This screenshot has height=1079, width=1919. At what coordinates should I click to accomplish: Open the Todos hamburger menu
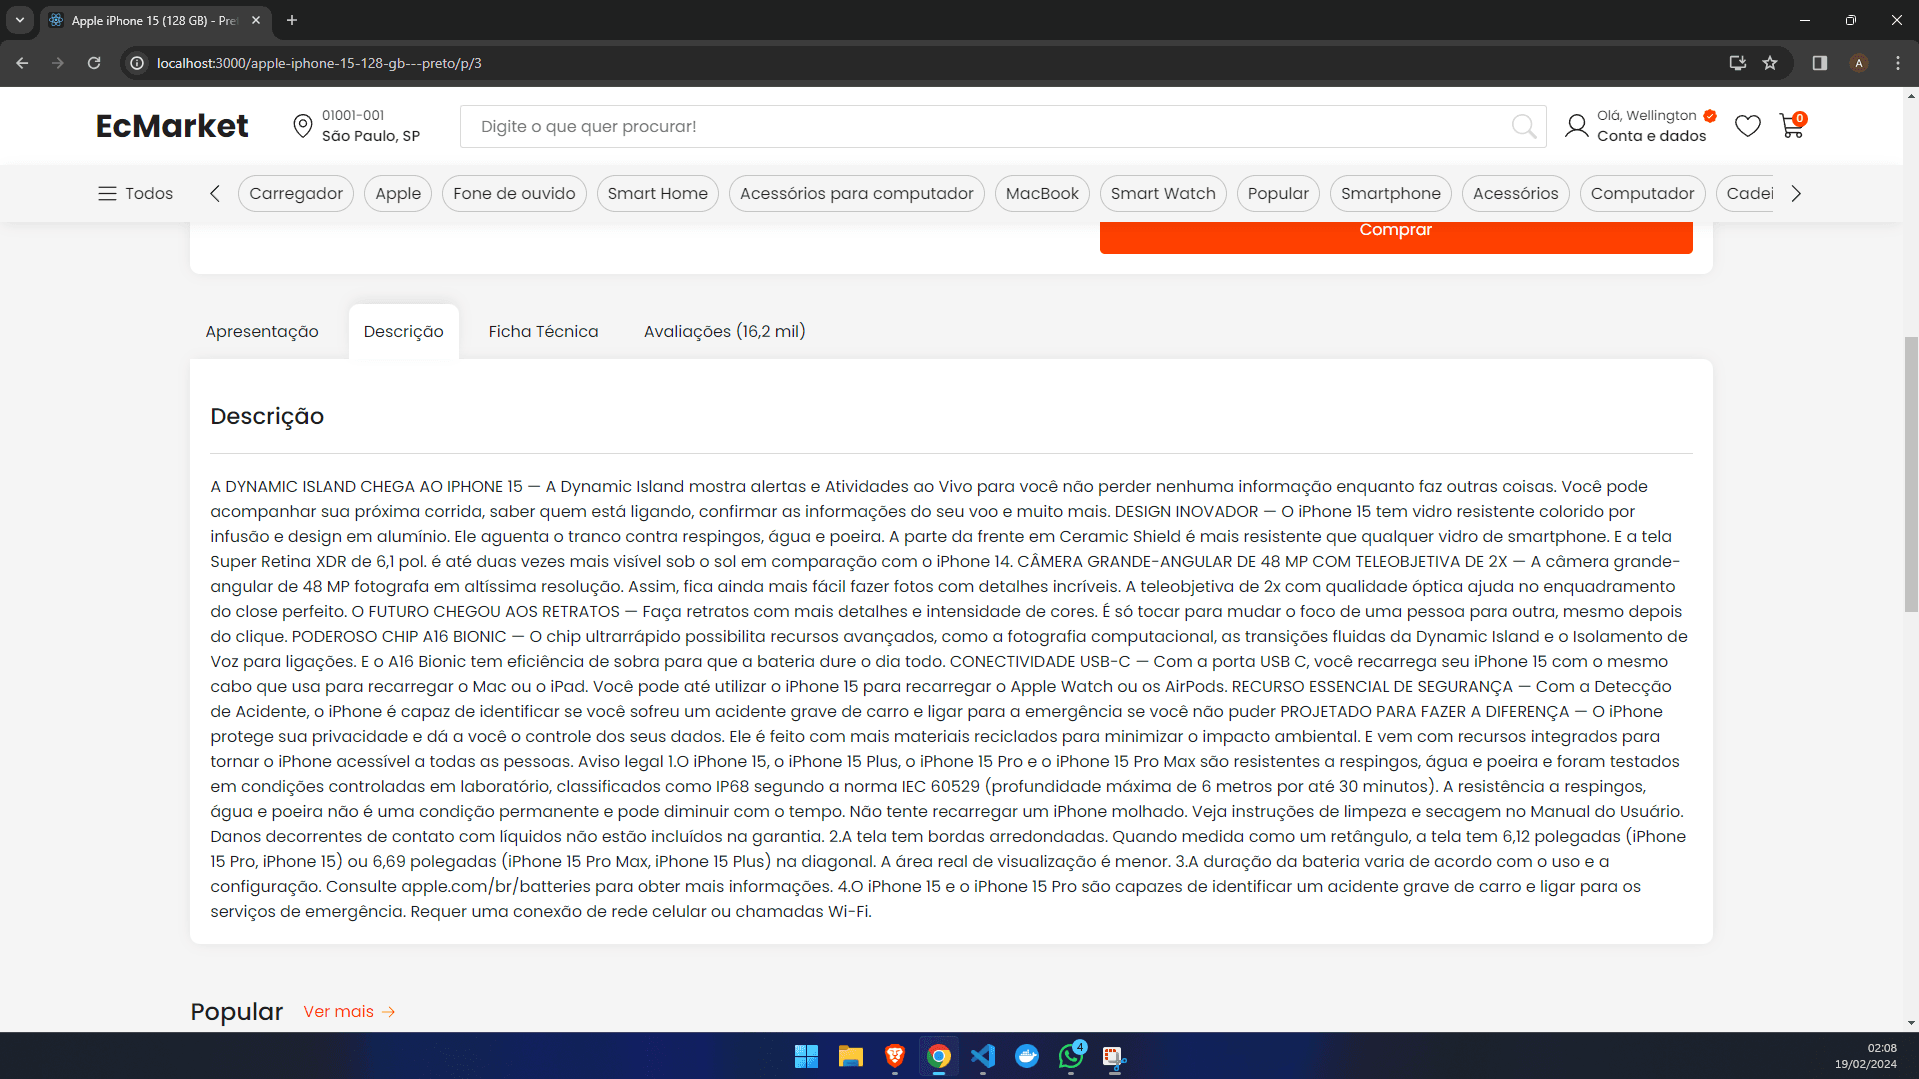click(135, 193)
